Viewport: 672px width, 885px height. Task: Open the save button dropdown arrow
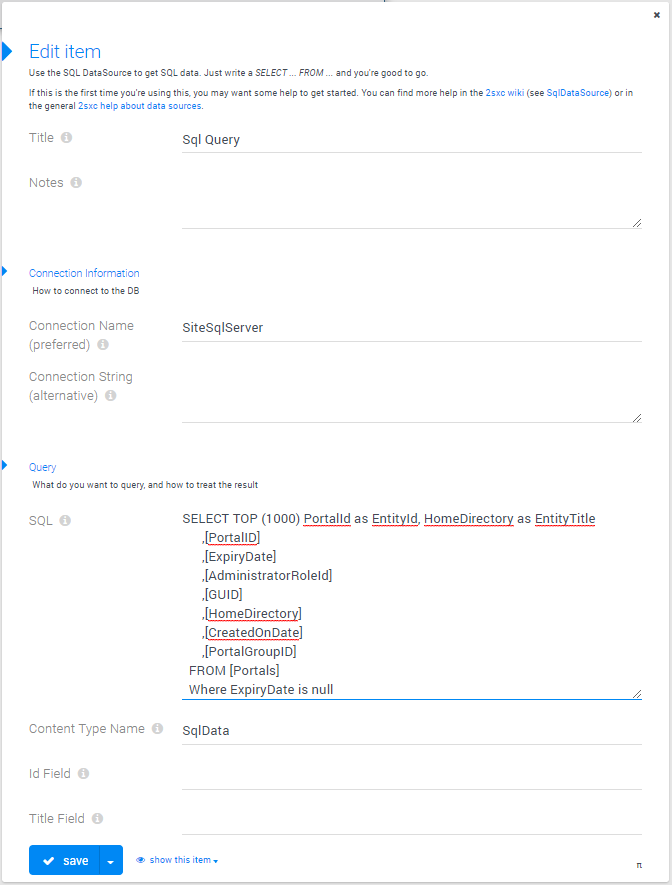[x=111, y=860]
